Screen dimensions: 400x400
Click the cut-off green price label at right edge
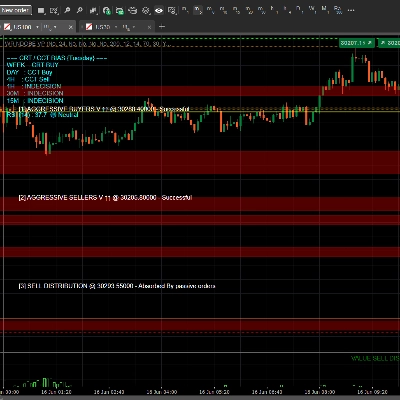tap(389, 43)
